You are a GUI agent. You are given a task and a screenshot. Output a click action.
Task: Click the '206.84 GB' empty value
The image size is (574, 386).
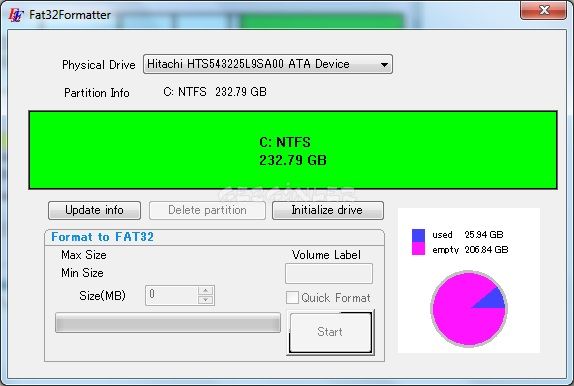tap(486, 250)
